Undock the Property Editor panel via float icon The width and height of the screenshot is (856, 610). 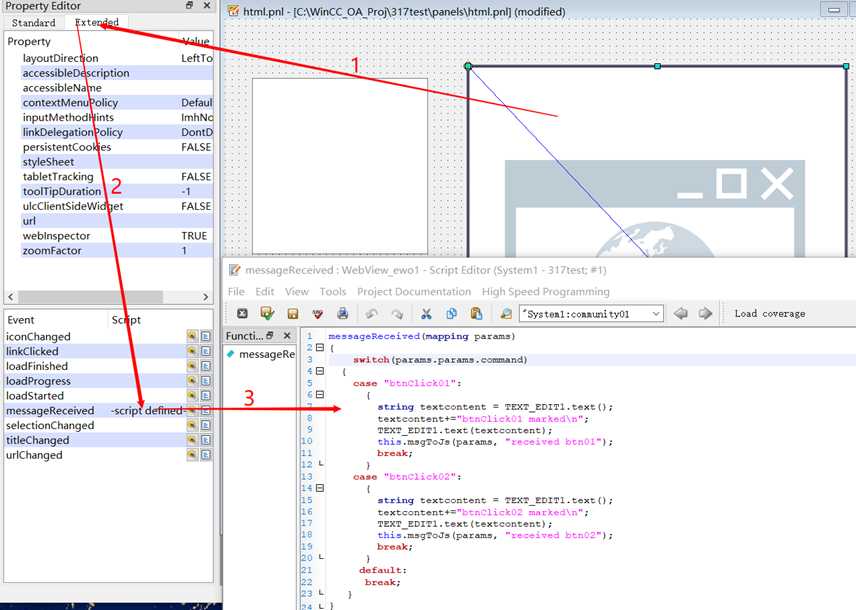[189, 5]
